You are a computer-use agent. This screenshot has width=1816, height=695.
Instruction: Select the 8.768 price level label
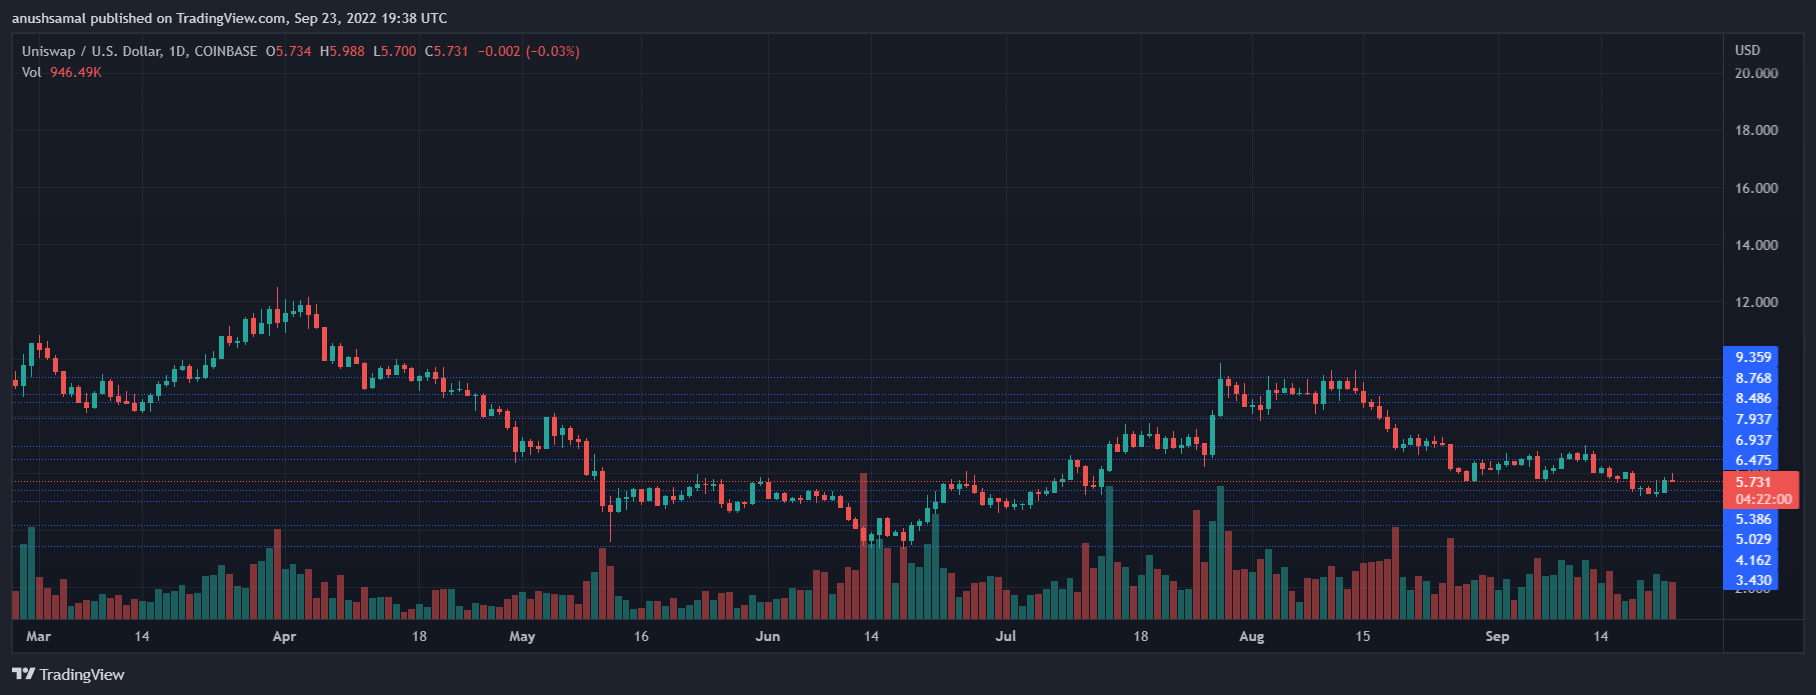click(x=1753, y=378)
